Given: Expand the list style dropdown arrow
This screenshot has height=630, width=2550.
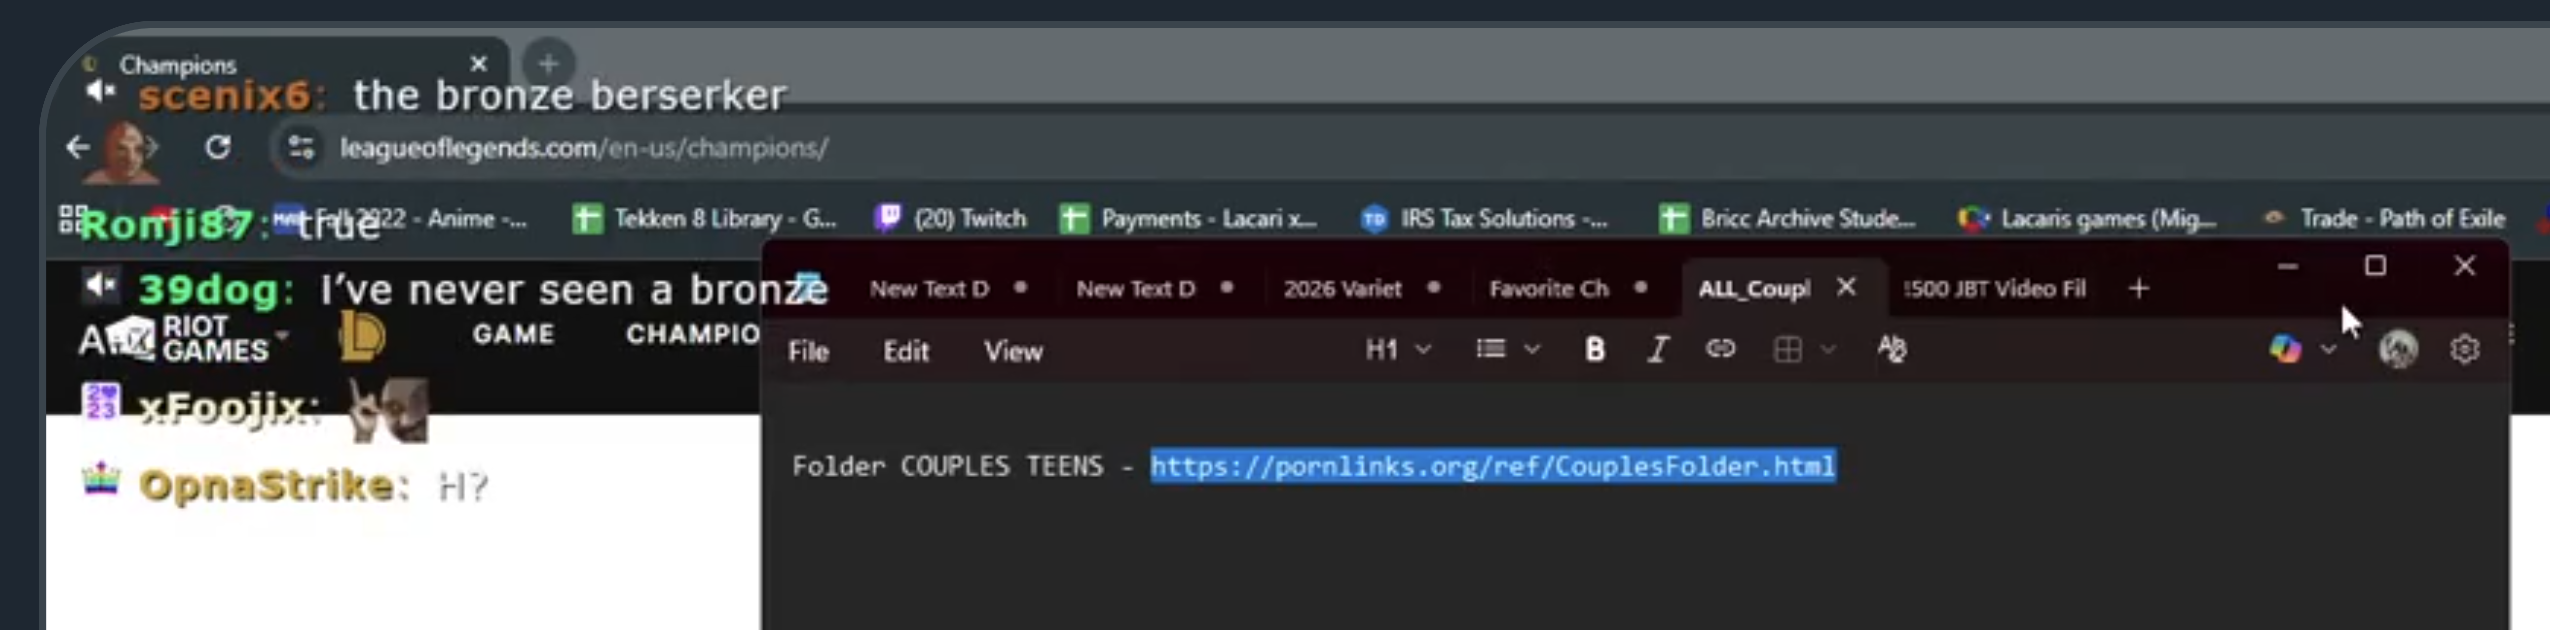Looking at the screenshot, I should coord(1532,349).
